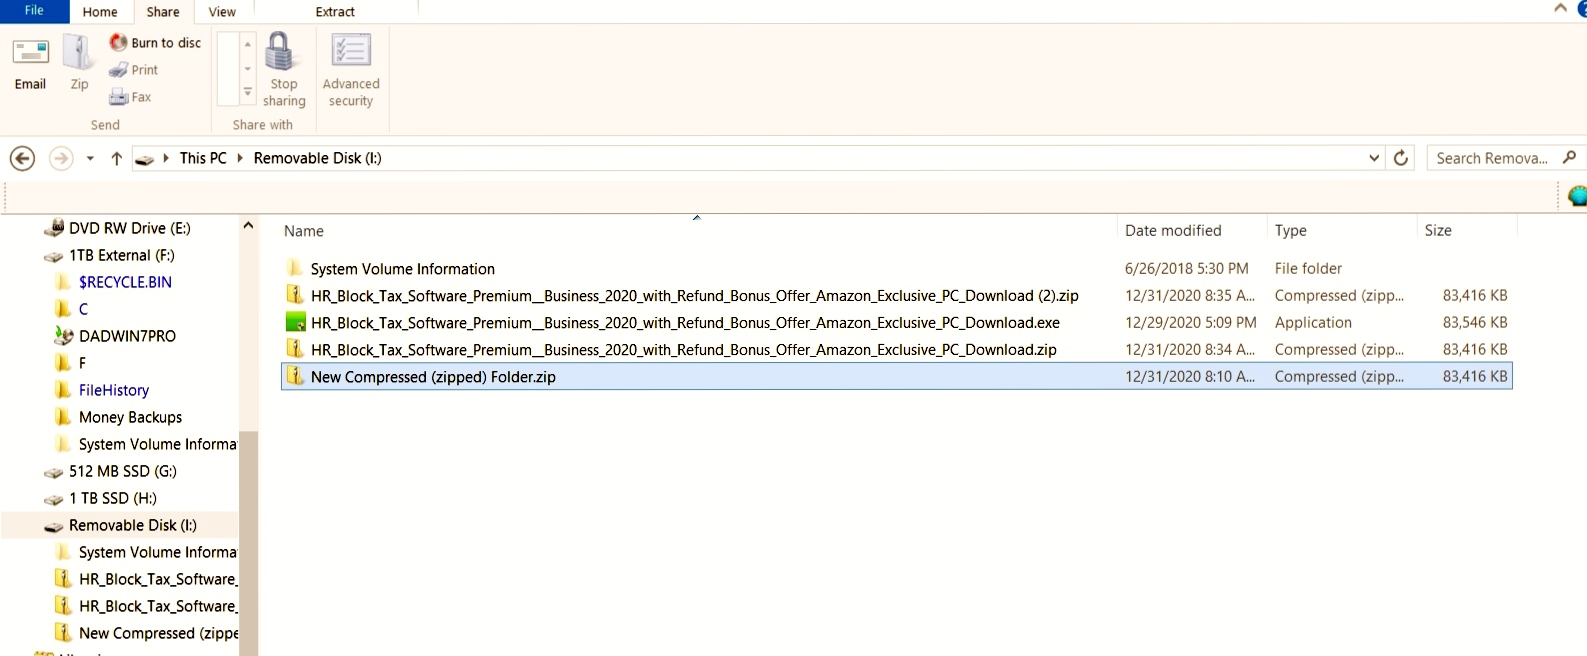Collapse the ribbon with the top-right chevron

(x=1560, y=8)
